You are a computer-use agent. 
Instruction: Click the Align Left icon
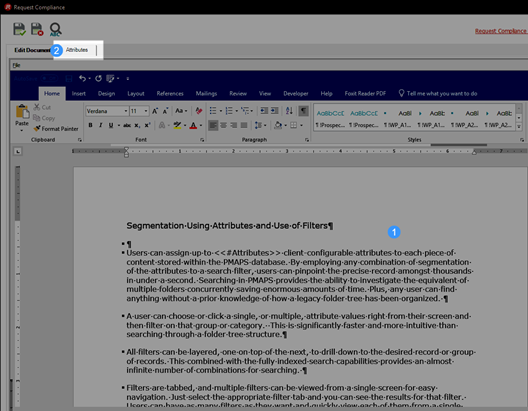(213, 125)
